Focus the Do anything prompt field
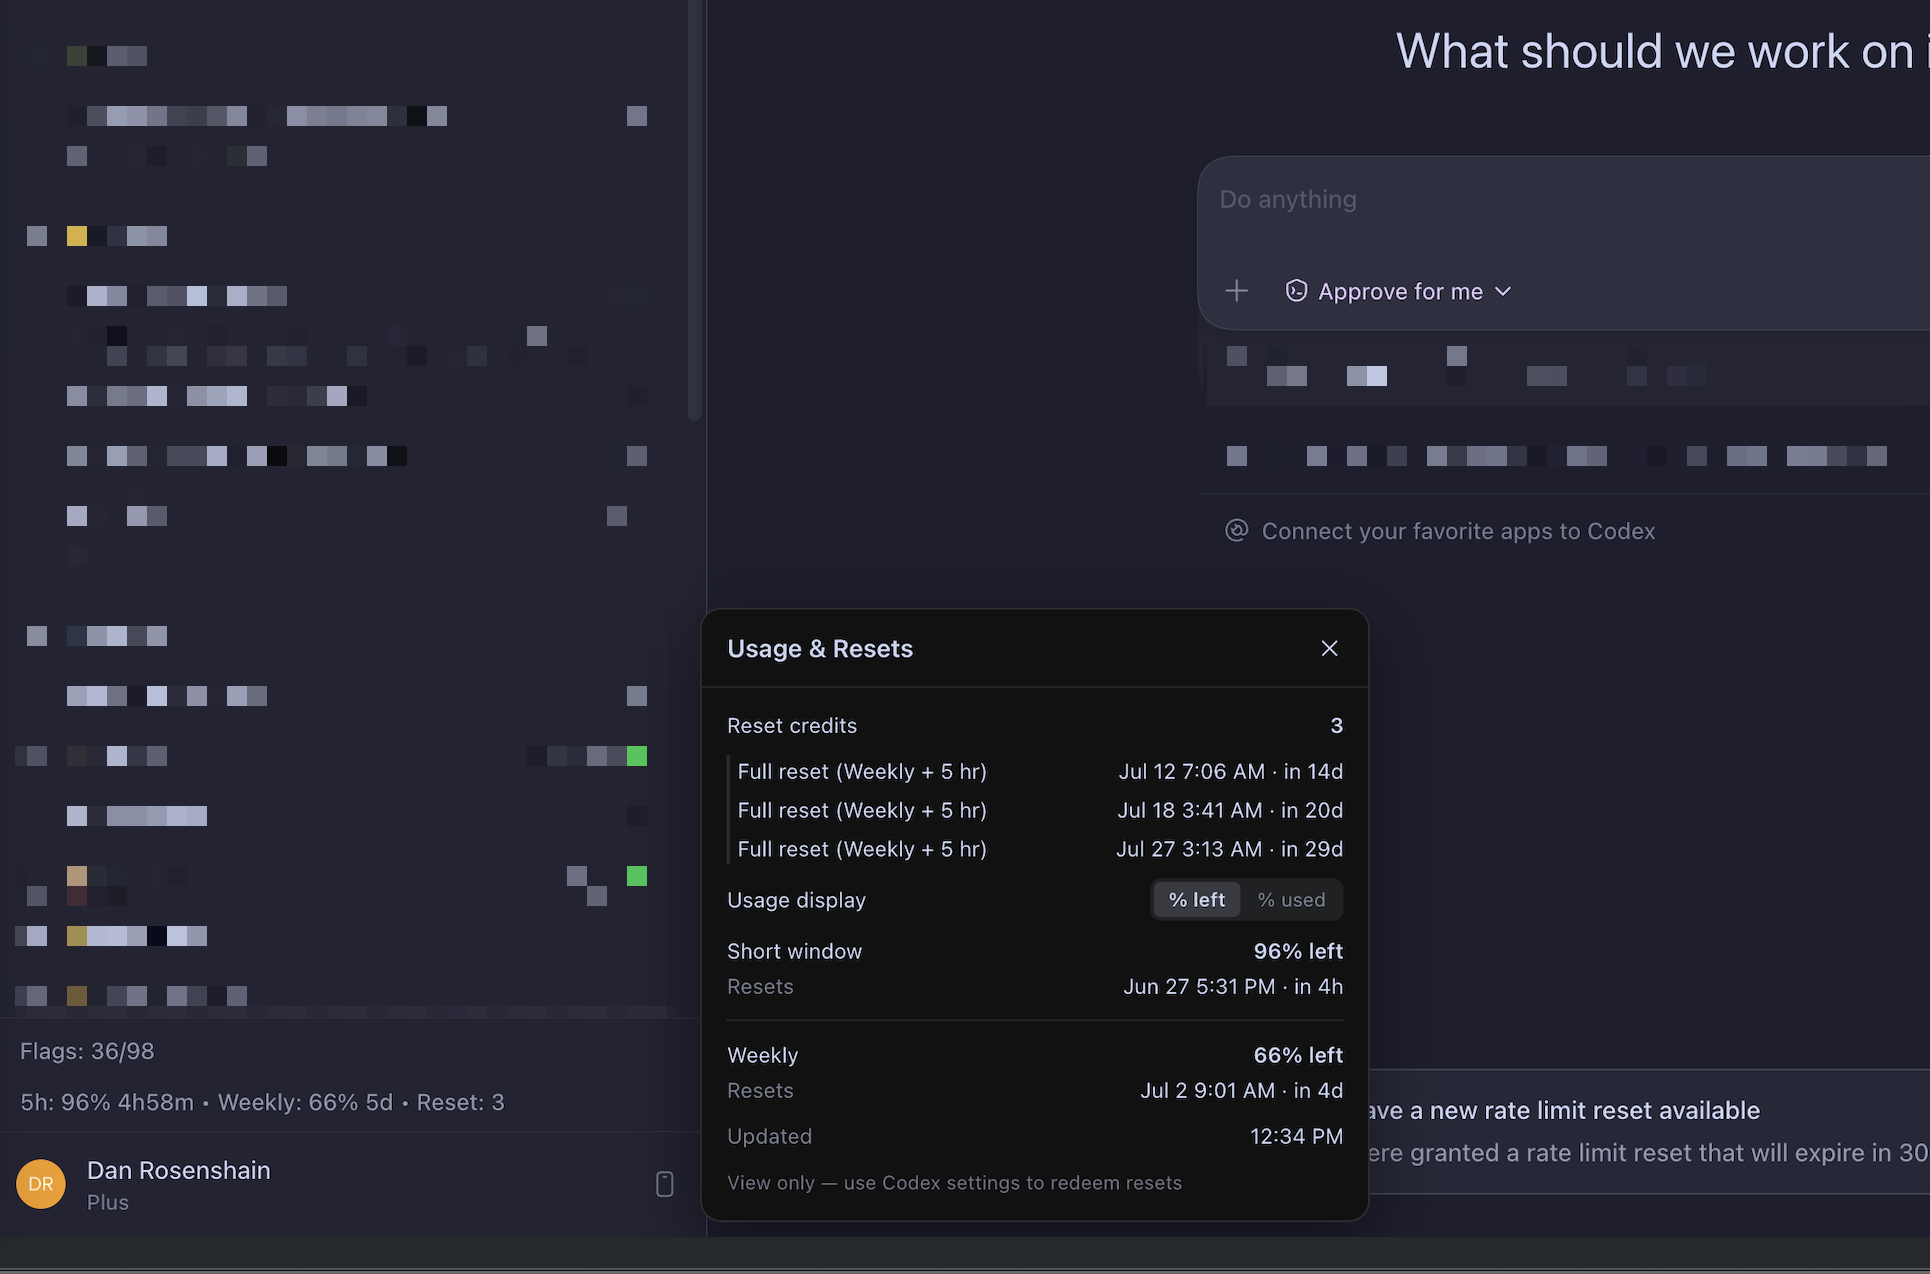 pos(1563,199)
